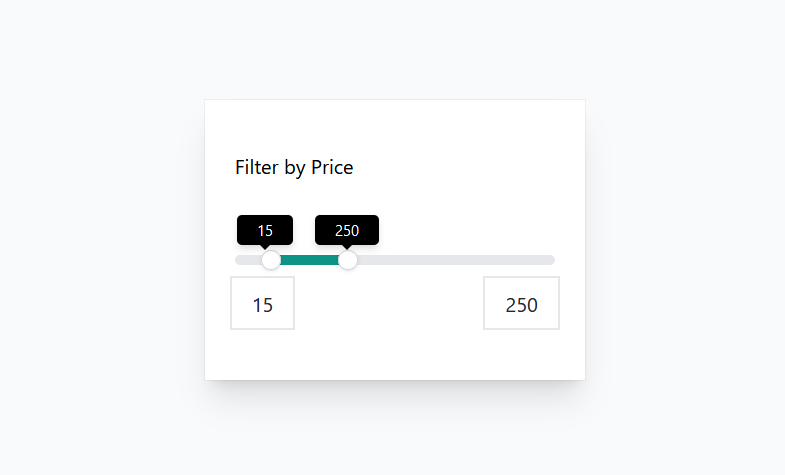Click the black tooltip showing 15
Viewport: 785px width, 475px height.
265,230
